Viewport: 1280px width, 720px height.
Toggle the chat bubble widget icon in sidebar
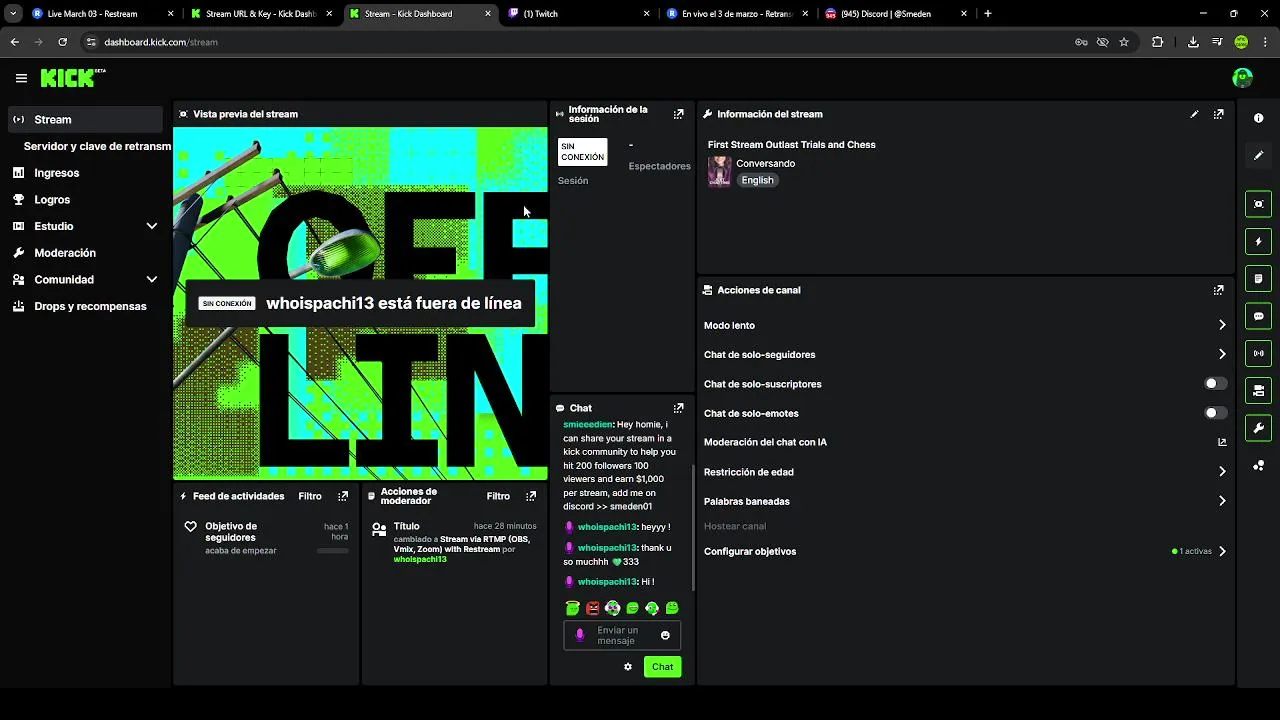1258,316
